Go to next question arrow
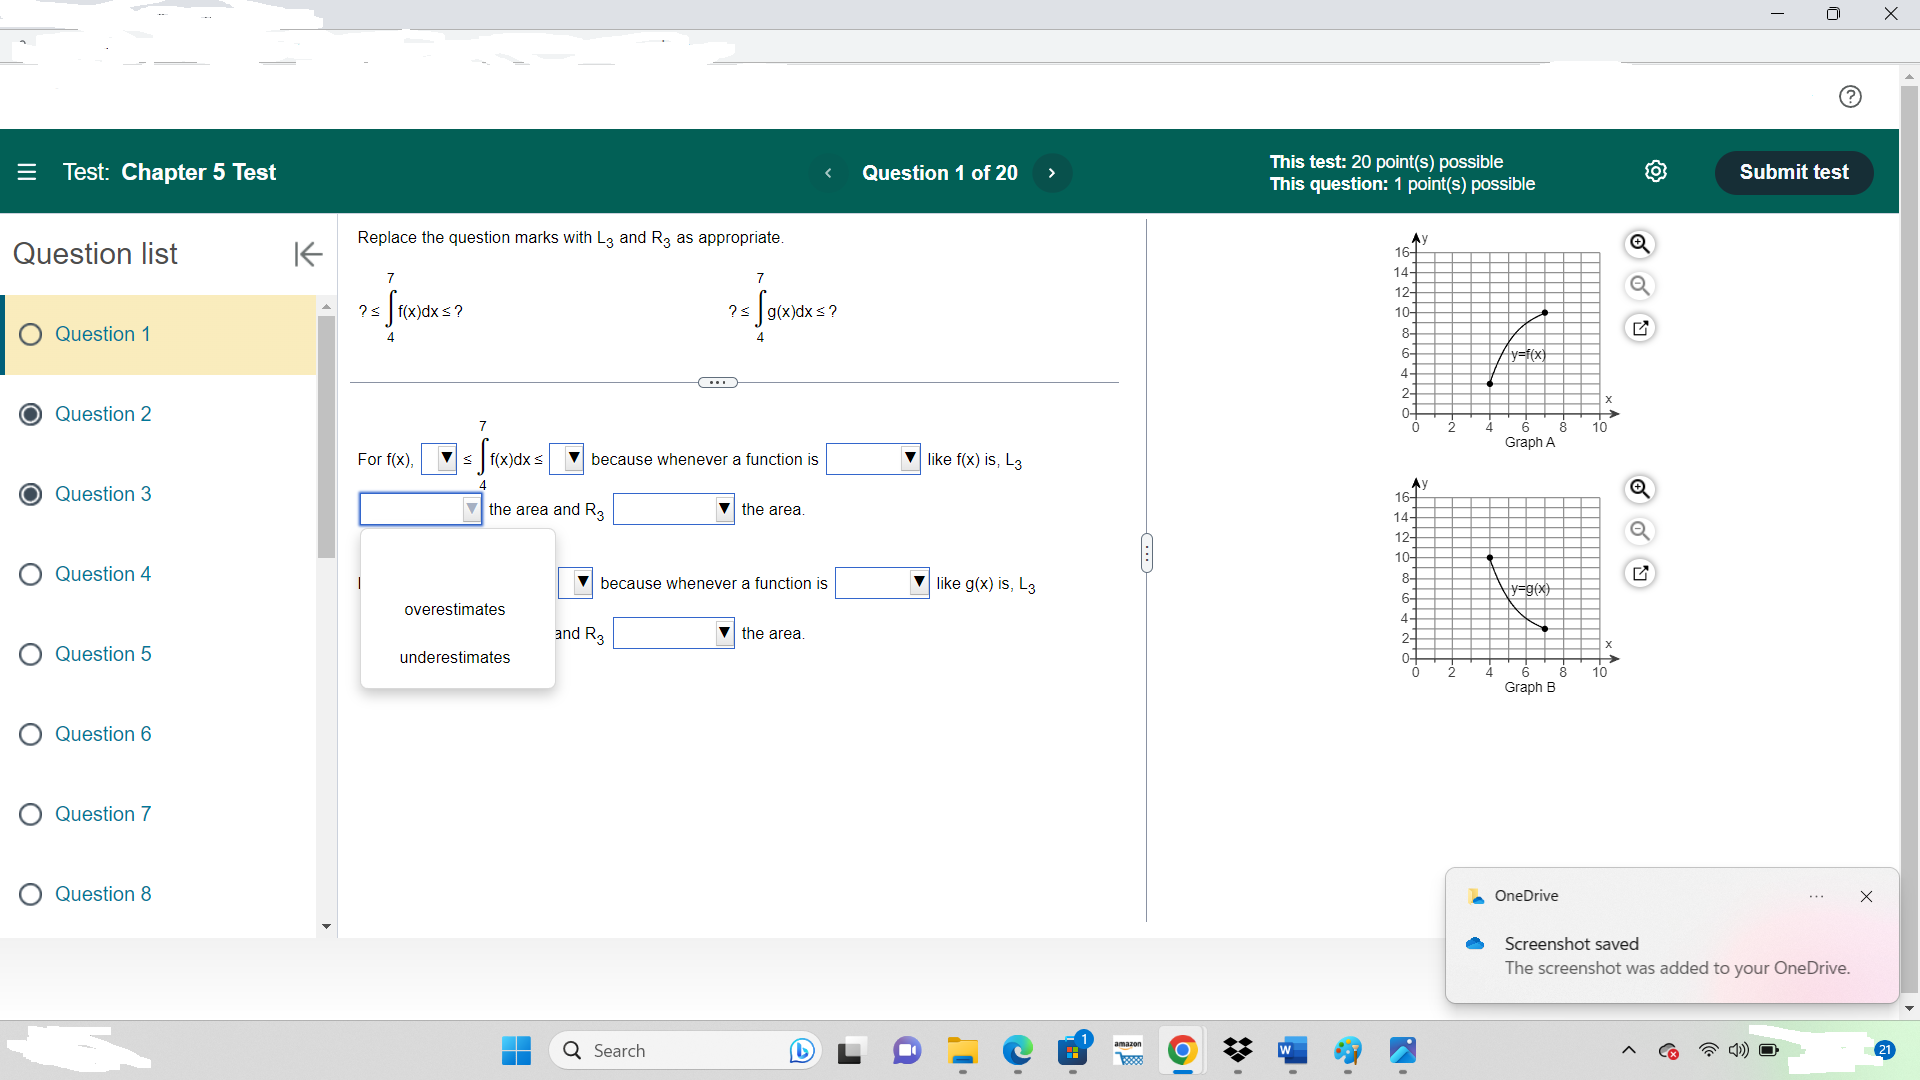 1051,173
